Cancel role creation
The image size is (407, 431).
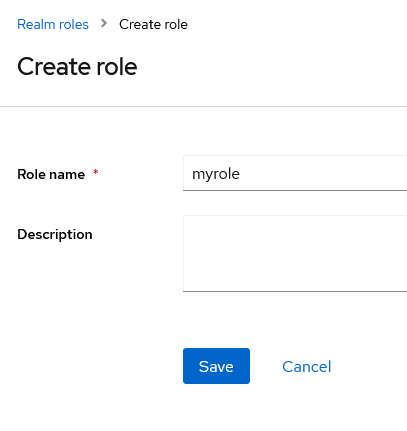(307, 366)
